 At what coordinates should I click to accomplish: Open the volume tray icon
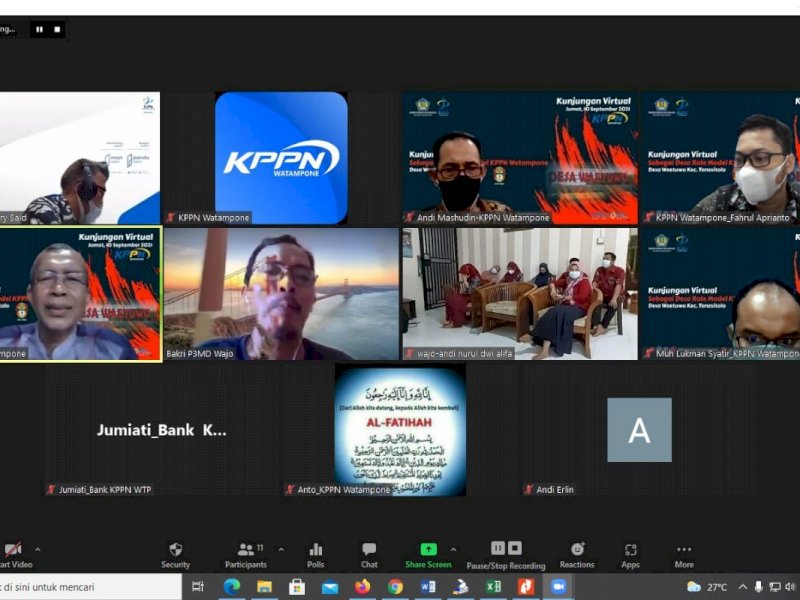(790, 587)
